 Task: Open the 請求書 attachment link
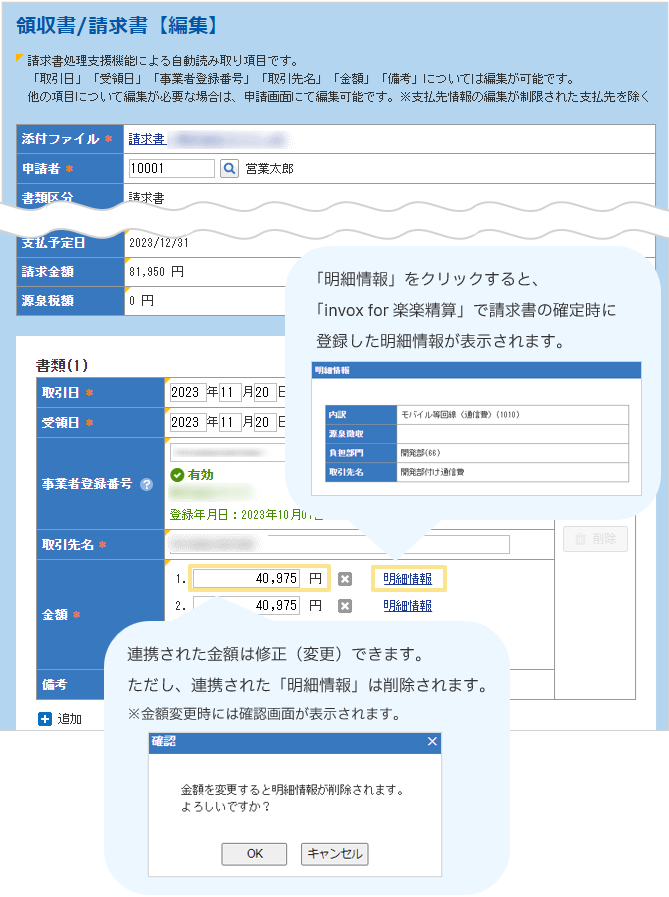click(147, 139)
